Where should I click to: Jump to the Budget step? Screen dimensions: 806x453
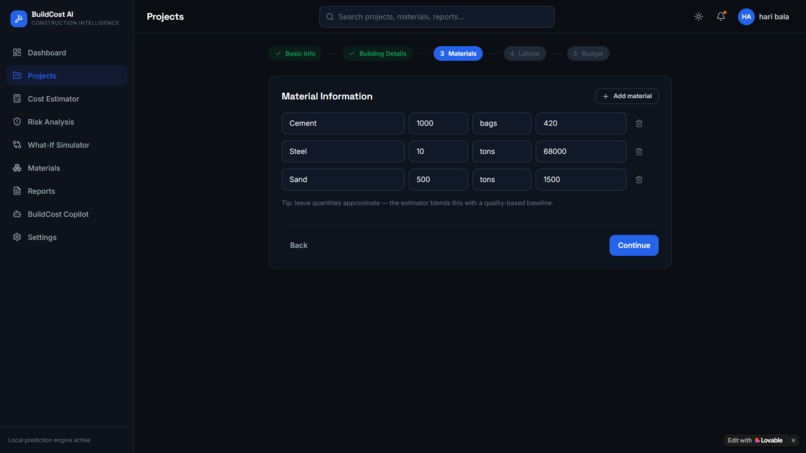pos(588,53)
